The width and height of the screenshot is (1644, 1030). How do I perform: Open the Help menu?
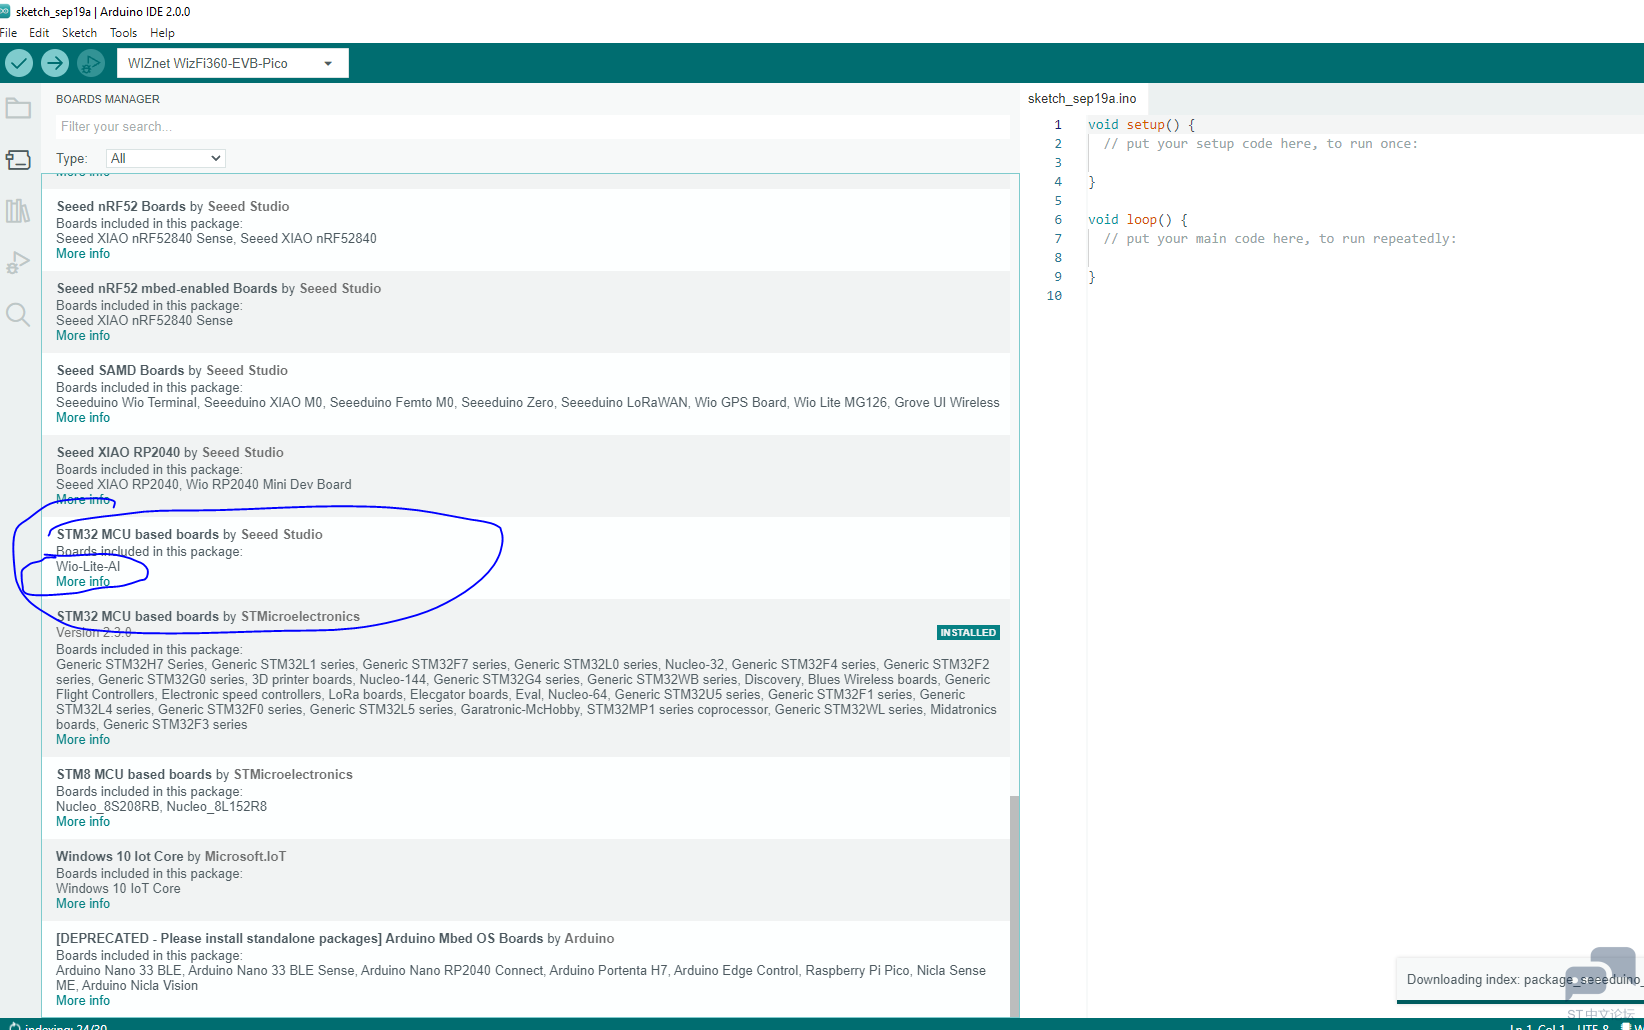pyautogui.click(x=162, y=33)
